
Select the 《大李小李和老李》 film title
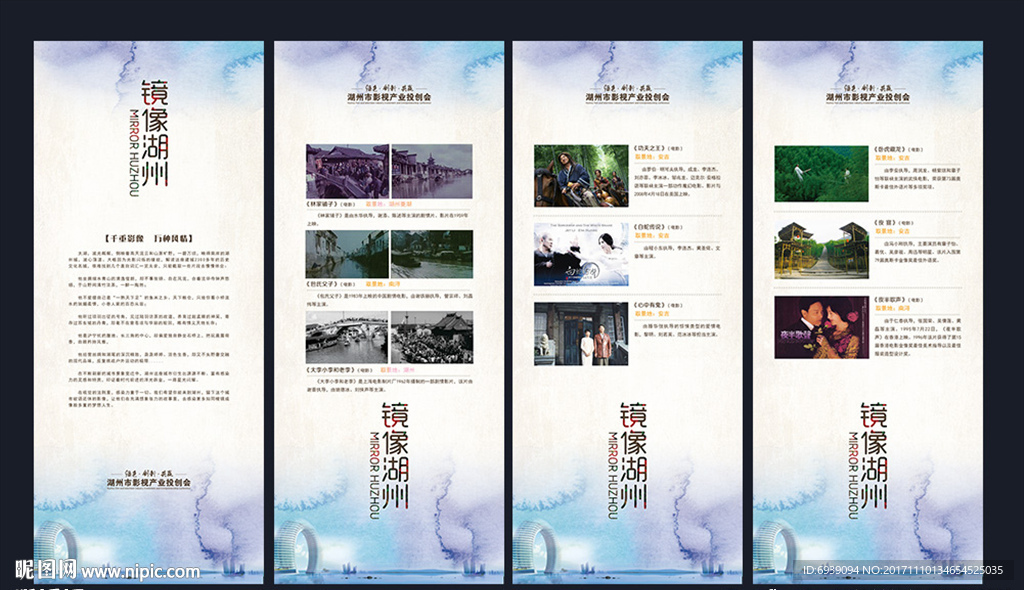332,370
